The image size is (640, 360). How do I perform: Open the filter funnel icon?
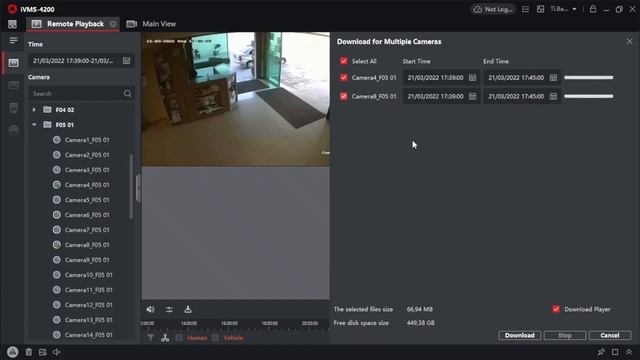pos(151,338)
